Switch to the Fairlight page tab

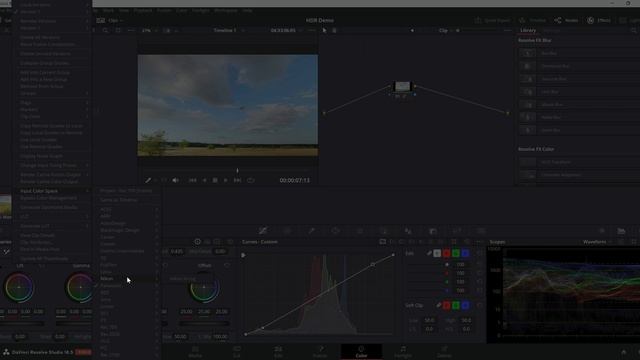pyautogui.click(x=403, y=351)
